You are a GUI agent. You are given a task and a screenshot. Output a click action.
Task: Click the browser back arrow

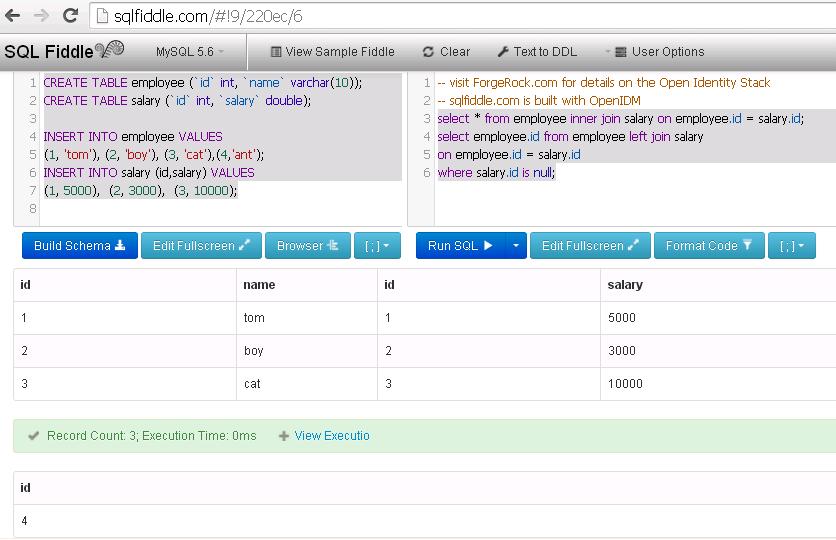pyautogui.click(x=13, y=16)
